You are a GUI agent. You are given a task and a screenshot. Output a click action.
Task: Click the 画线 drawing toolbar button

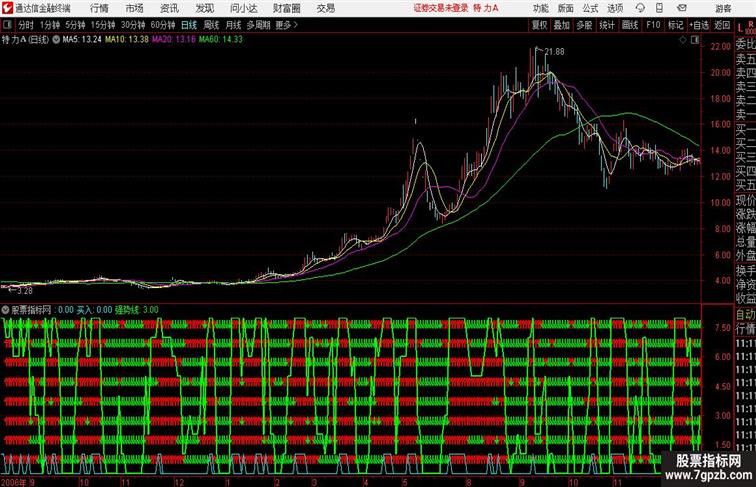(630, 25)
